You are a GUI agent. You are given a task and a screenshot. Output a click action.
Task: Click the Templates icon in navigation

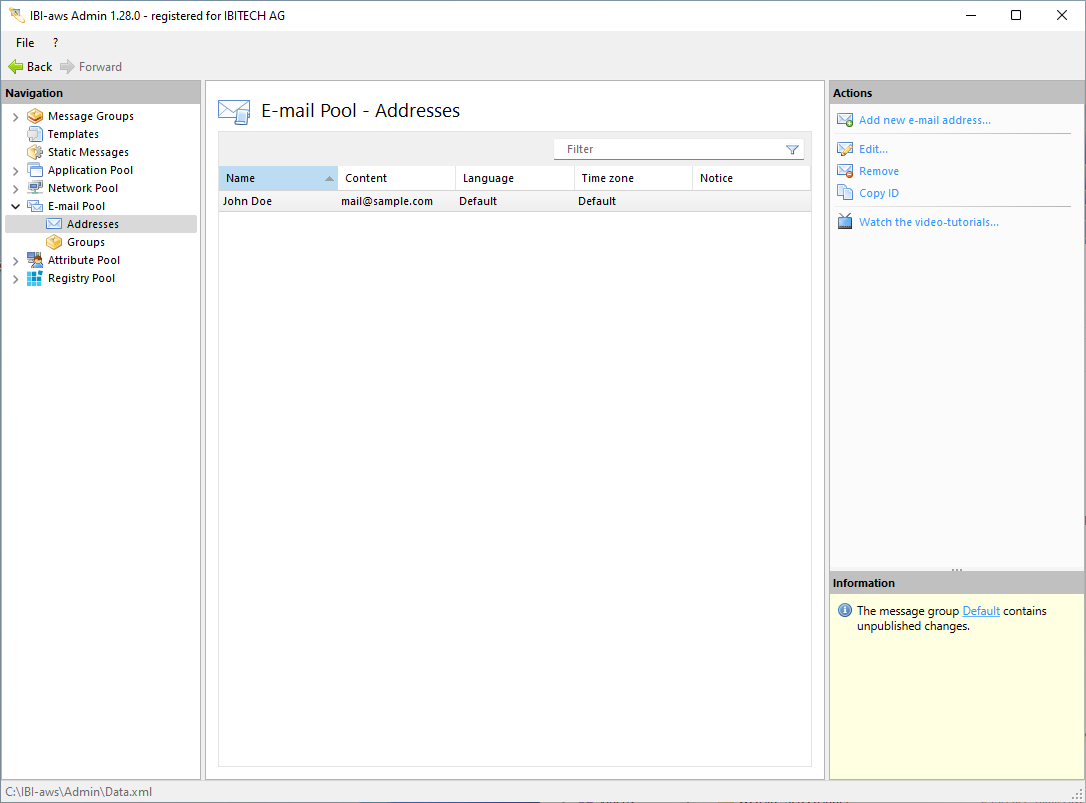pos(35,134)
